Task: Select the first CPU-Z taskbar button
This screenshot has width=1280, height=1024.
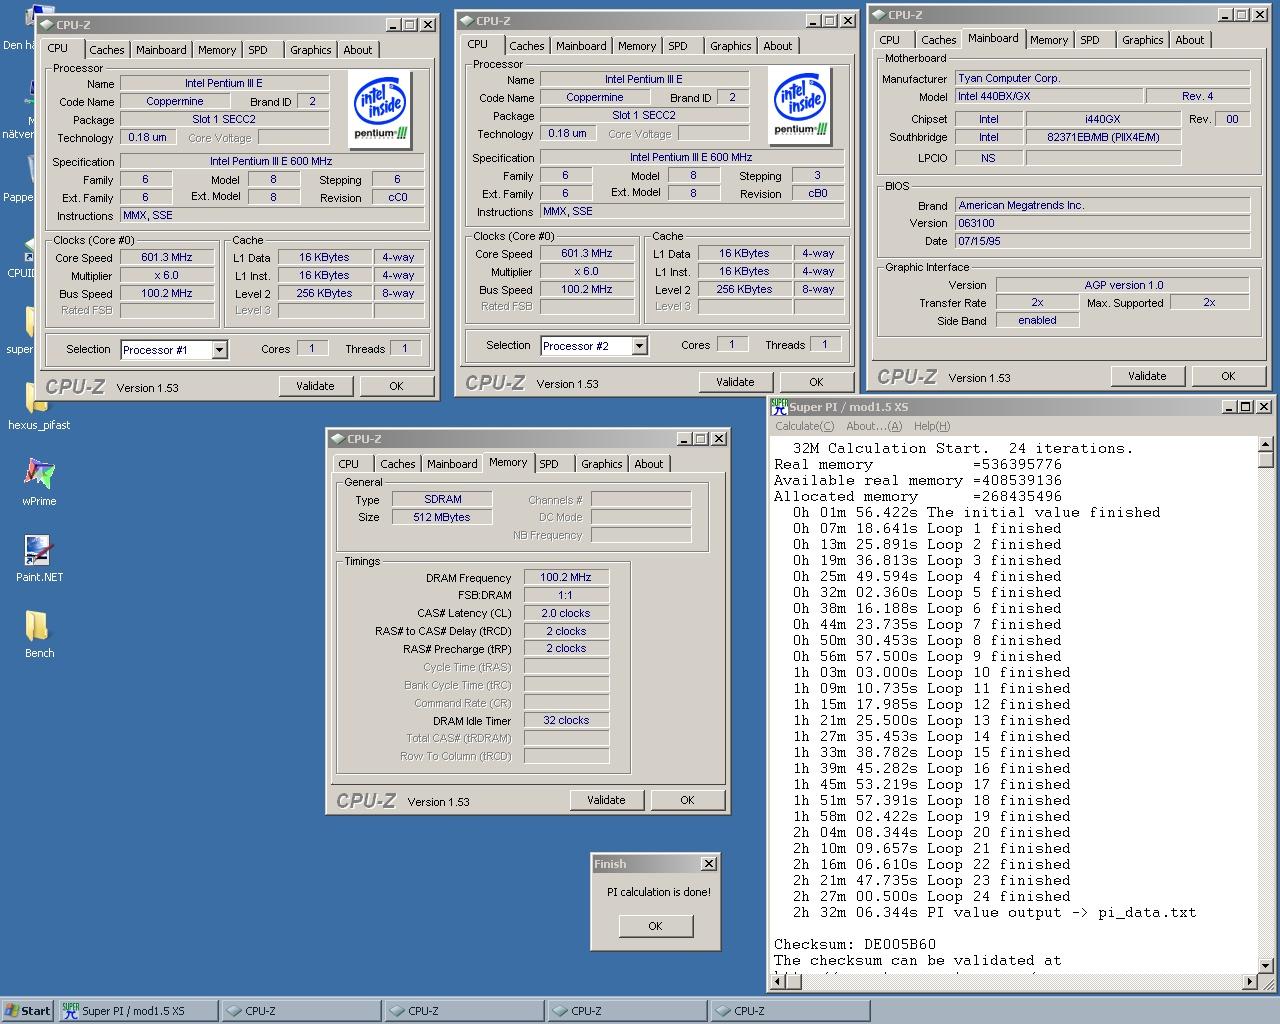Action: (300, 1011)
